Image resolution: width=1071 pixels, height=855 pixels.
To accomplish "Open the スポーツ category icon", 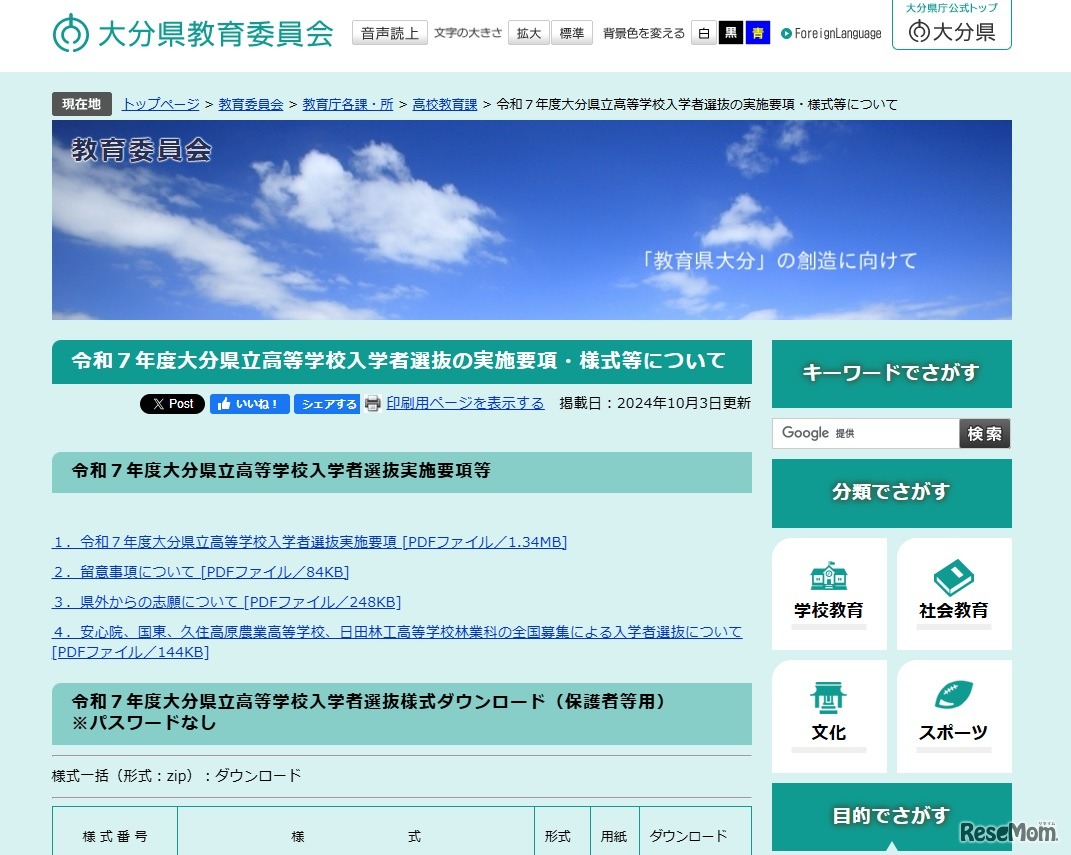I will coord(953,715).
